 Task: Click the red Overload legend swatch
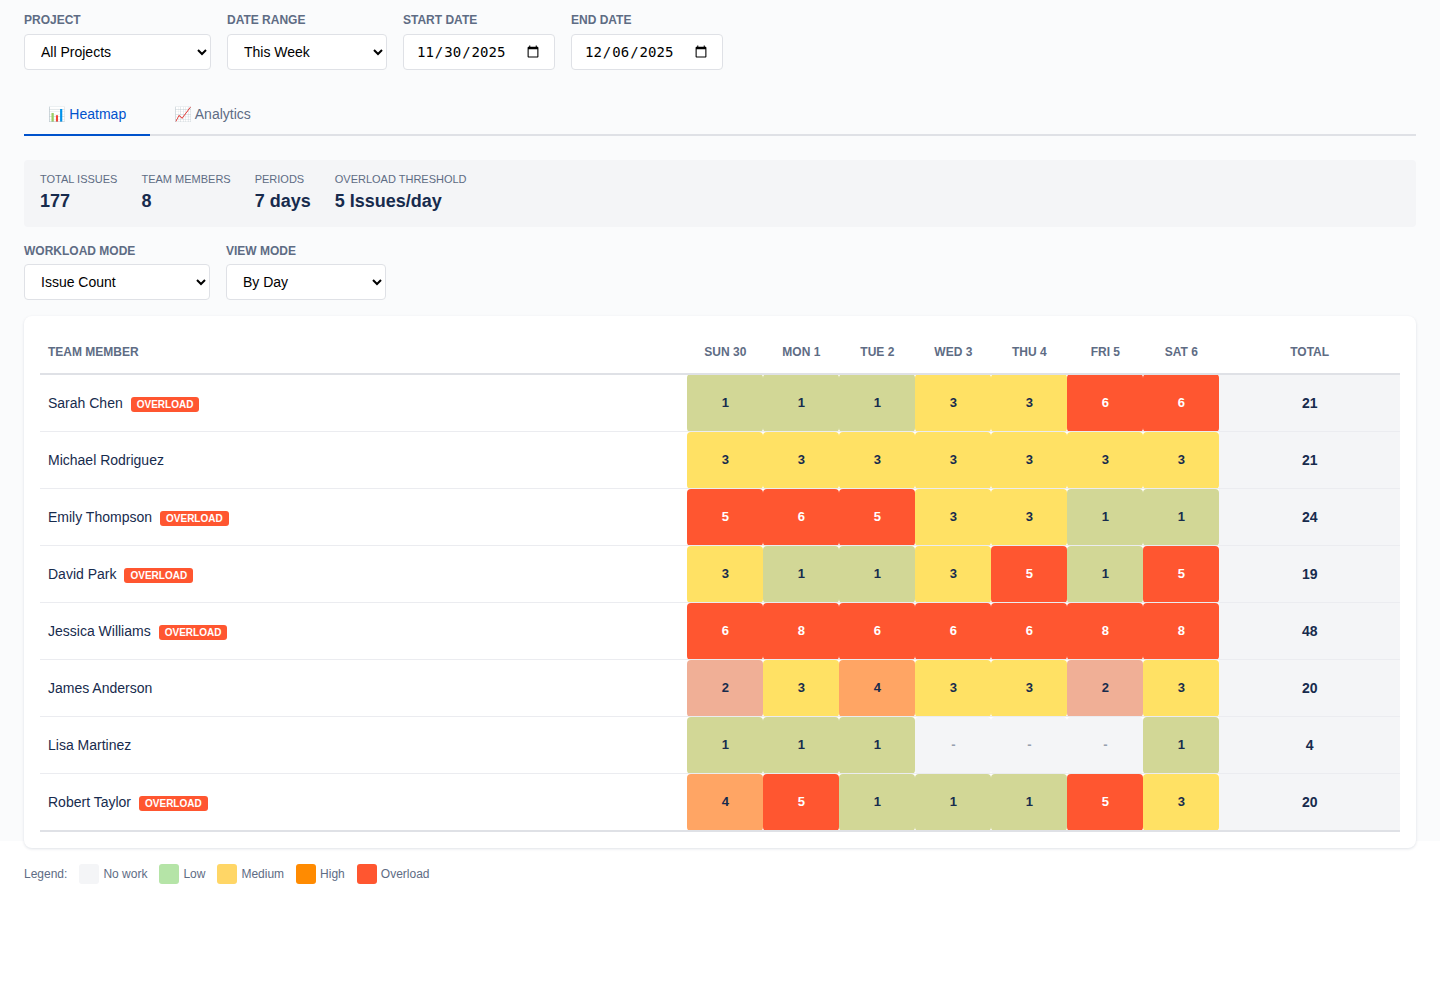[x=367, y=873]
